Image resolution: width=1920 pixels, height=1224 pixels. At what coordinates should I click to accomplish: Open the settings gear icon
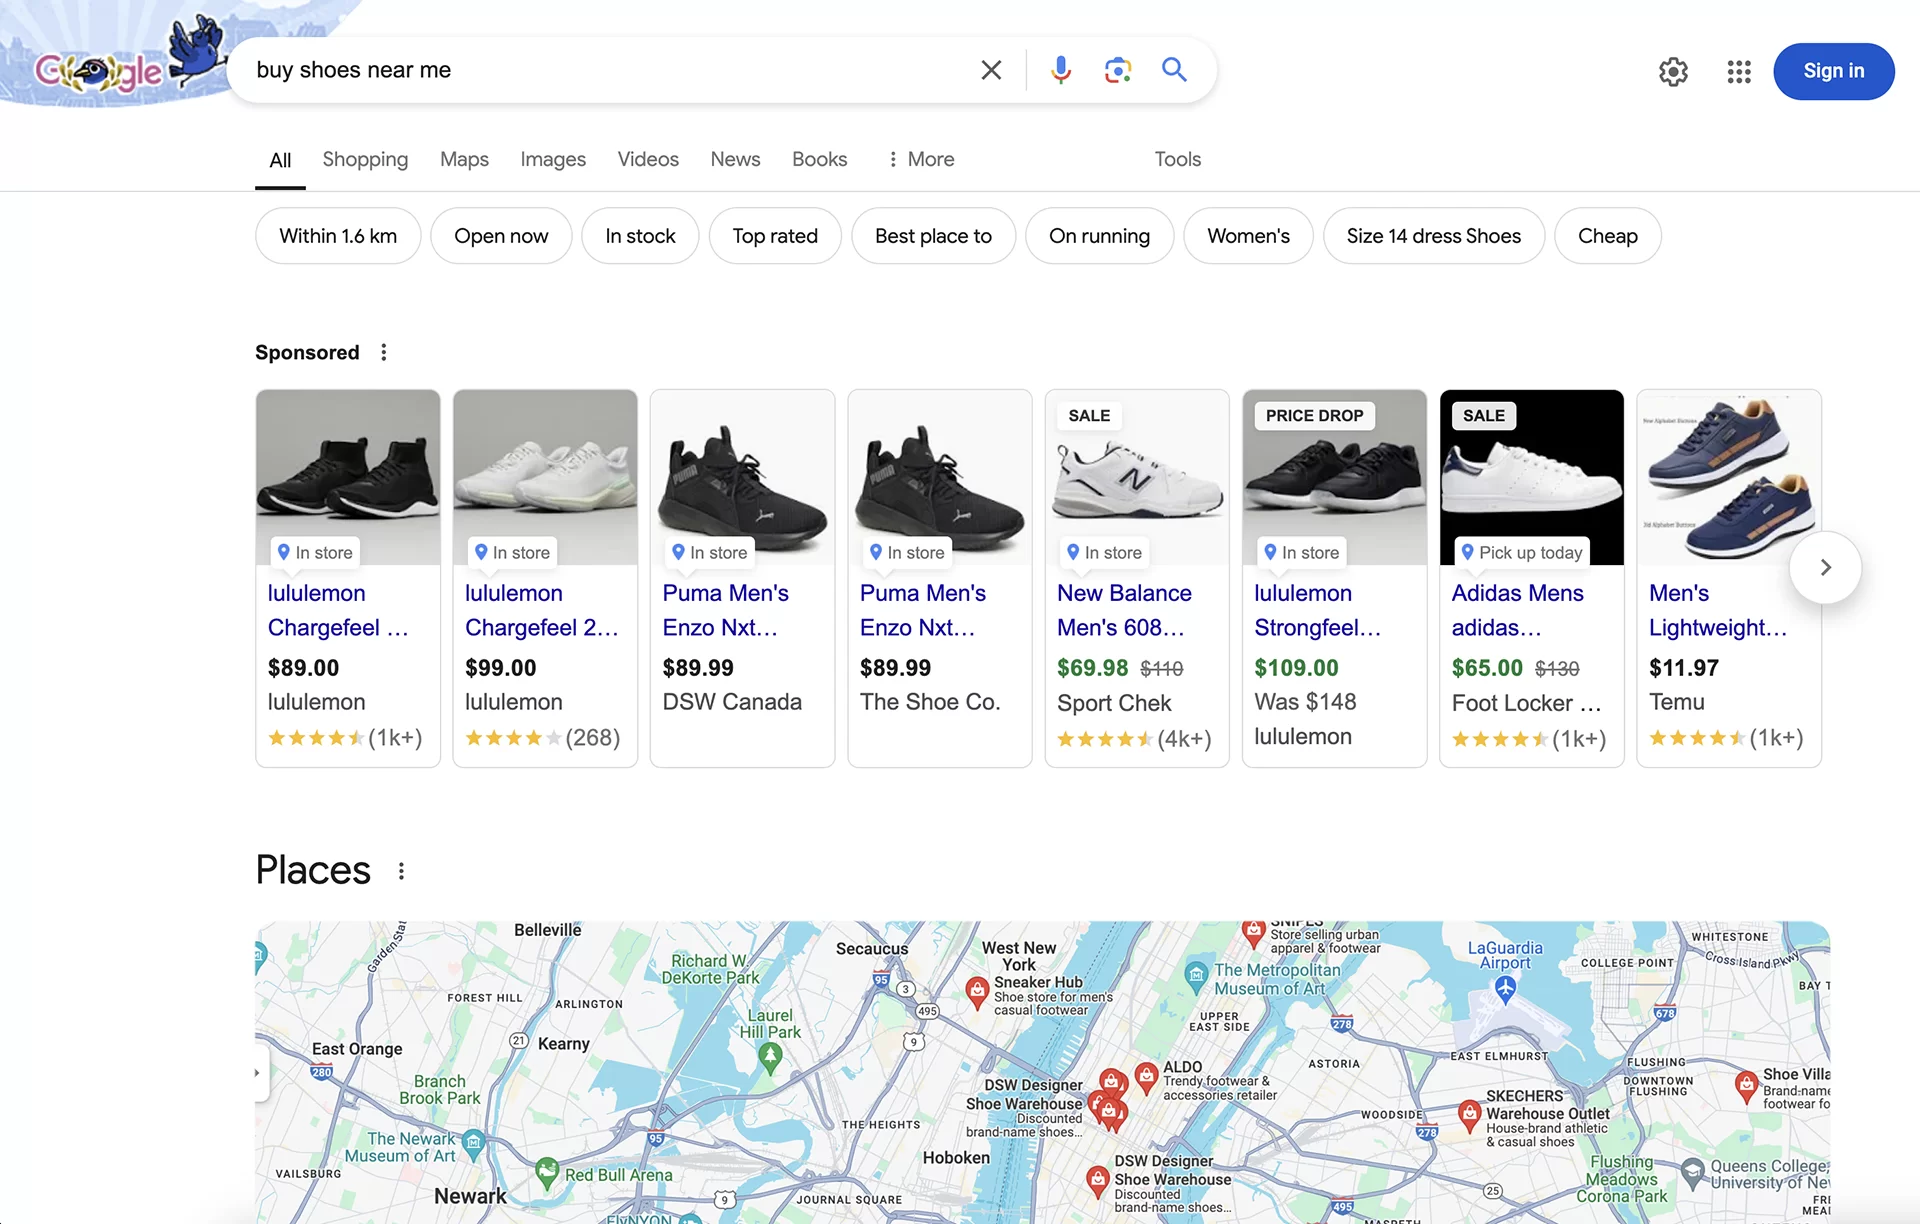click(1673, 71)
